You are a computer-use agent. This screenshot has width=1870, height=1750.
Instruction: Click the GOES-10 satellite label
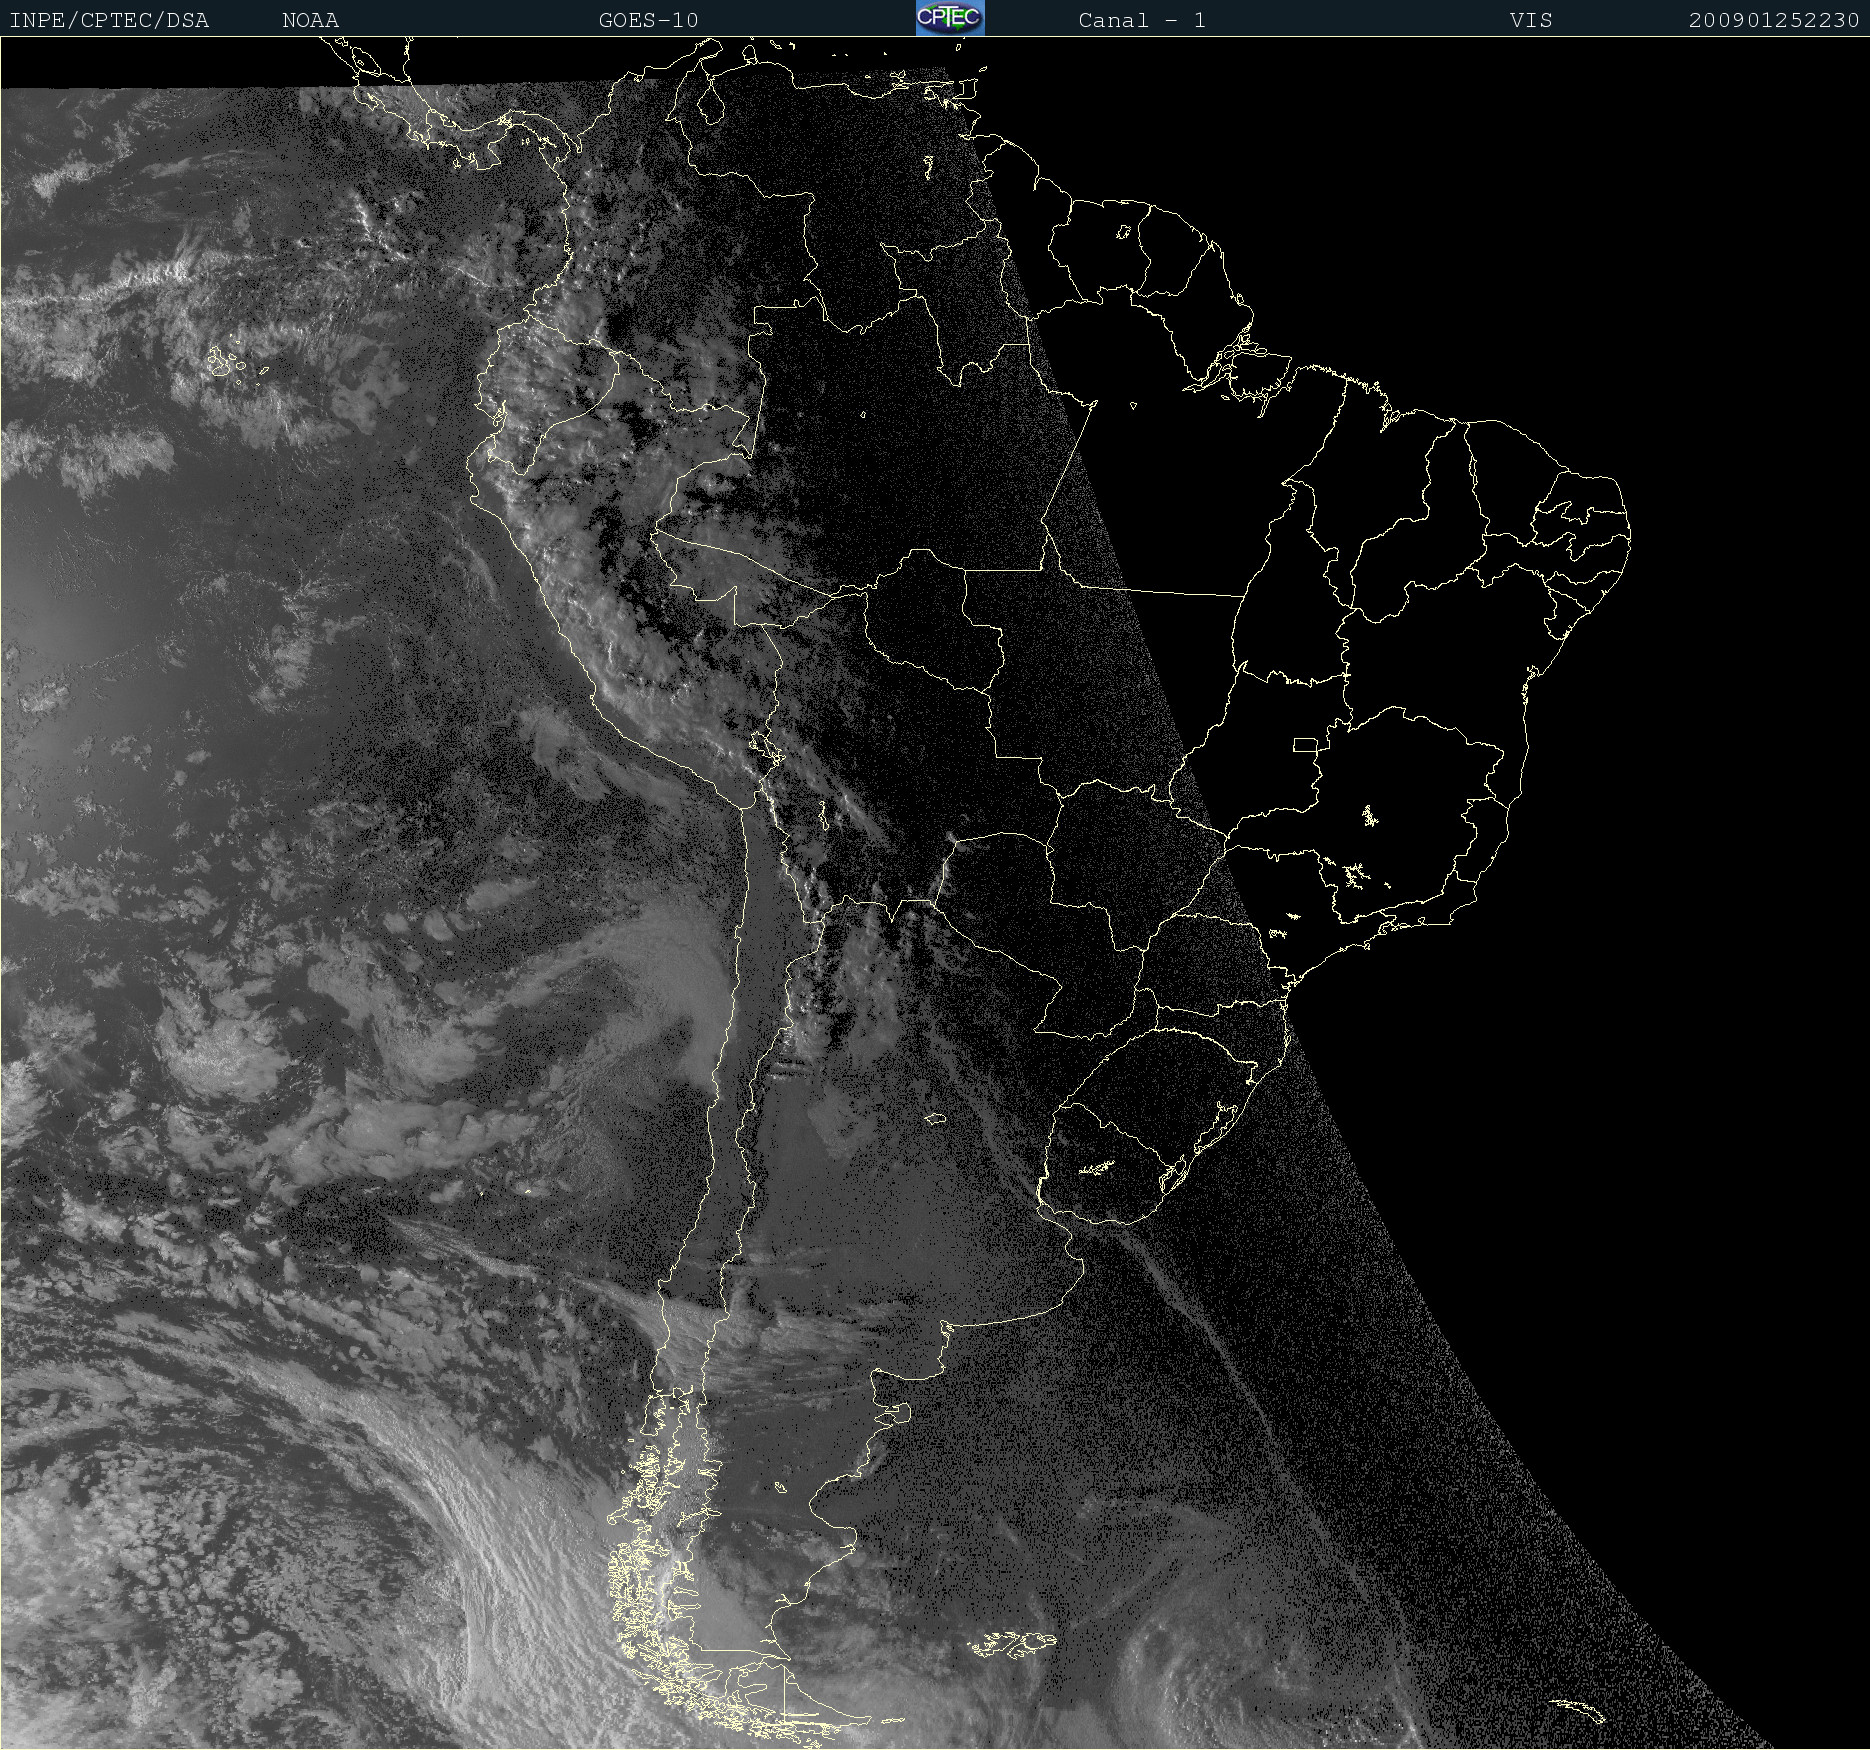click(648, 21)
